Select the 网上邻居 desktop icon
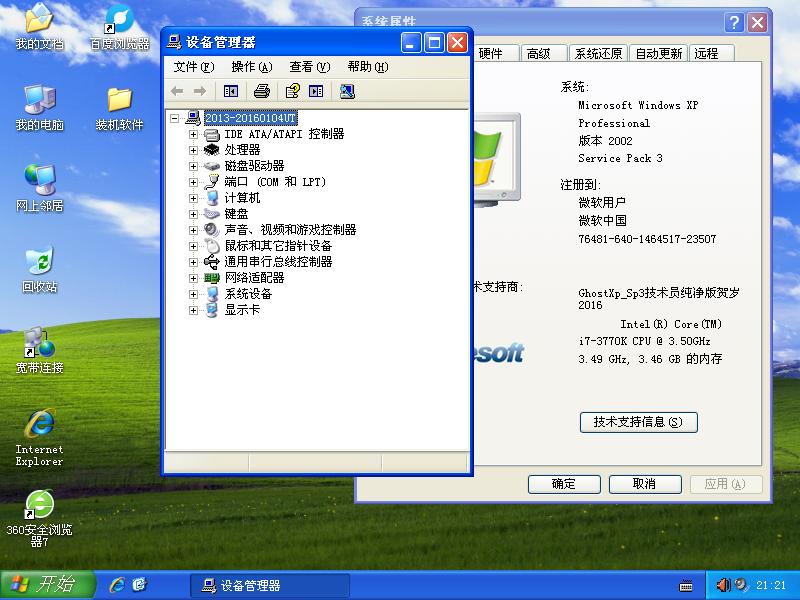Image resolution: width=800 pixels, height=600 pixels. (x=39, y=189)
